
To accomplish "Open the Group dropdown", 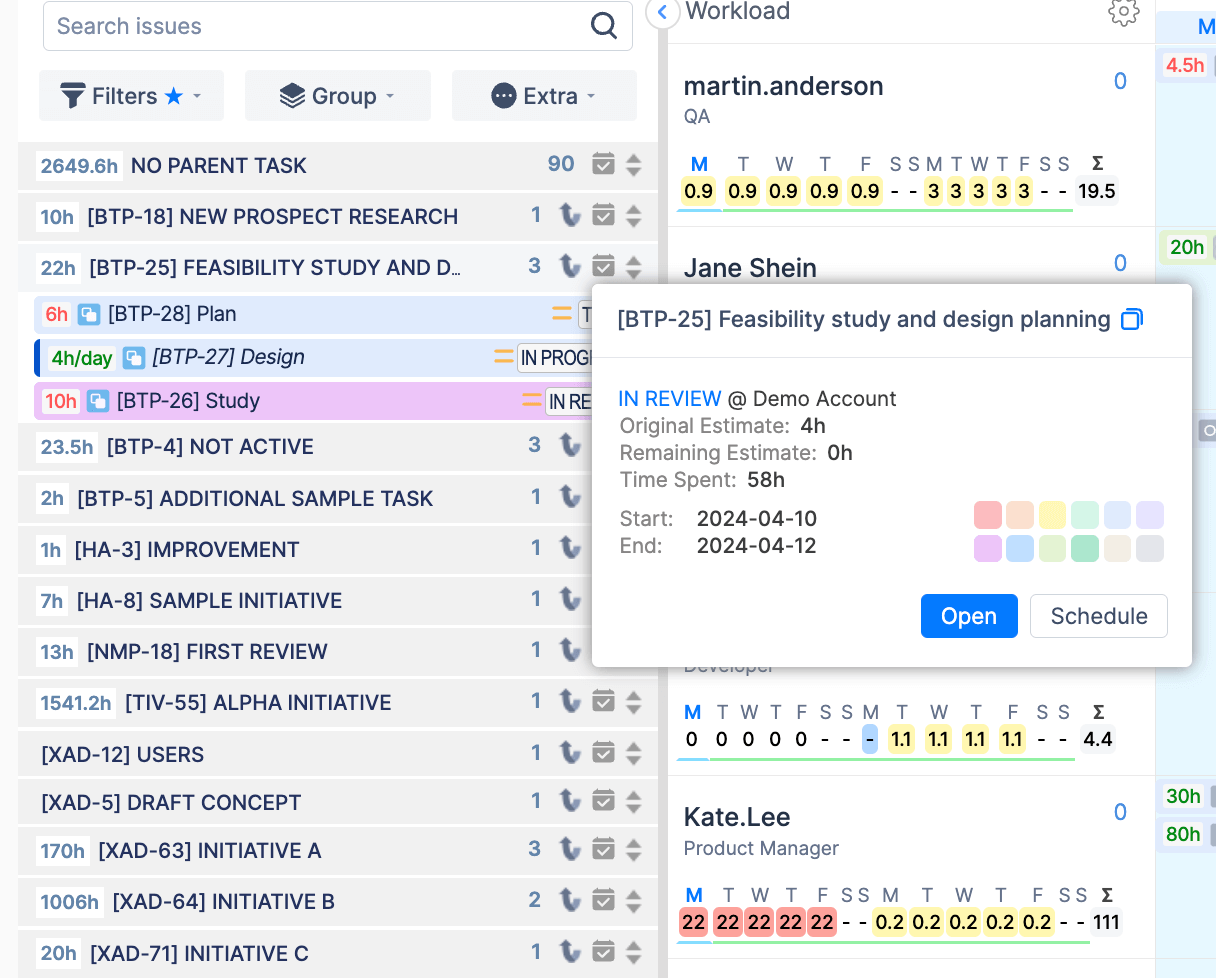I will click(x=337, y=96).
